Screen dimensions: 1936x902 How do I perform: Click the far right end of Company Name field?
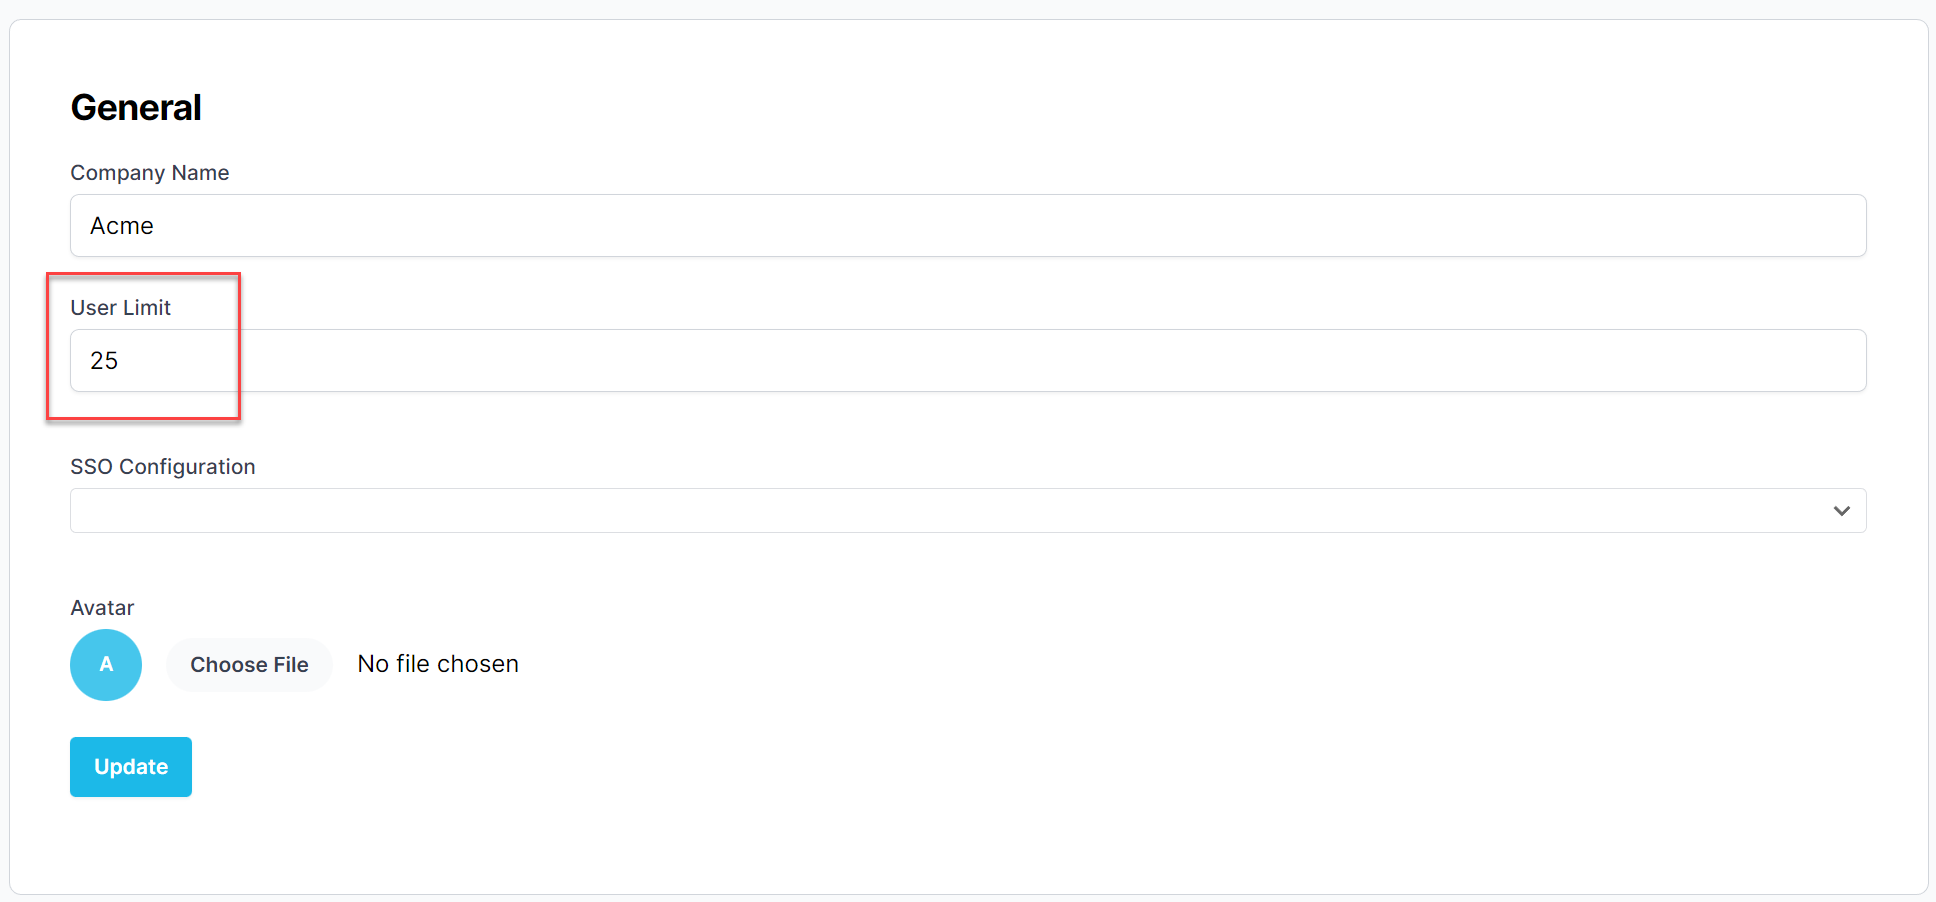coord(1840,226)
